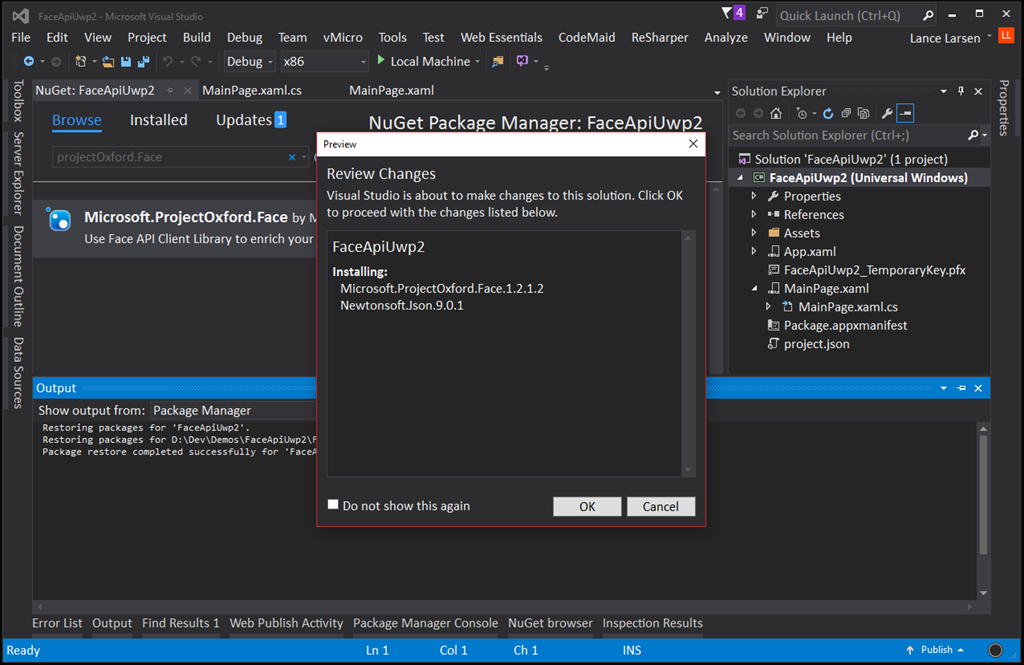Screen dimensions: 1024x665
Task: Expand the References node
Action: (x=754, y=214)
